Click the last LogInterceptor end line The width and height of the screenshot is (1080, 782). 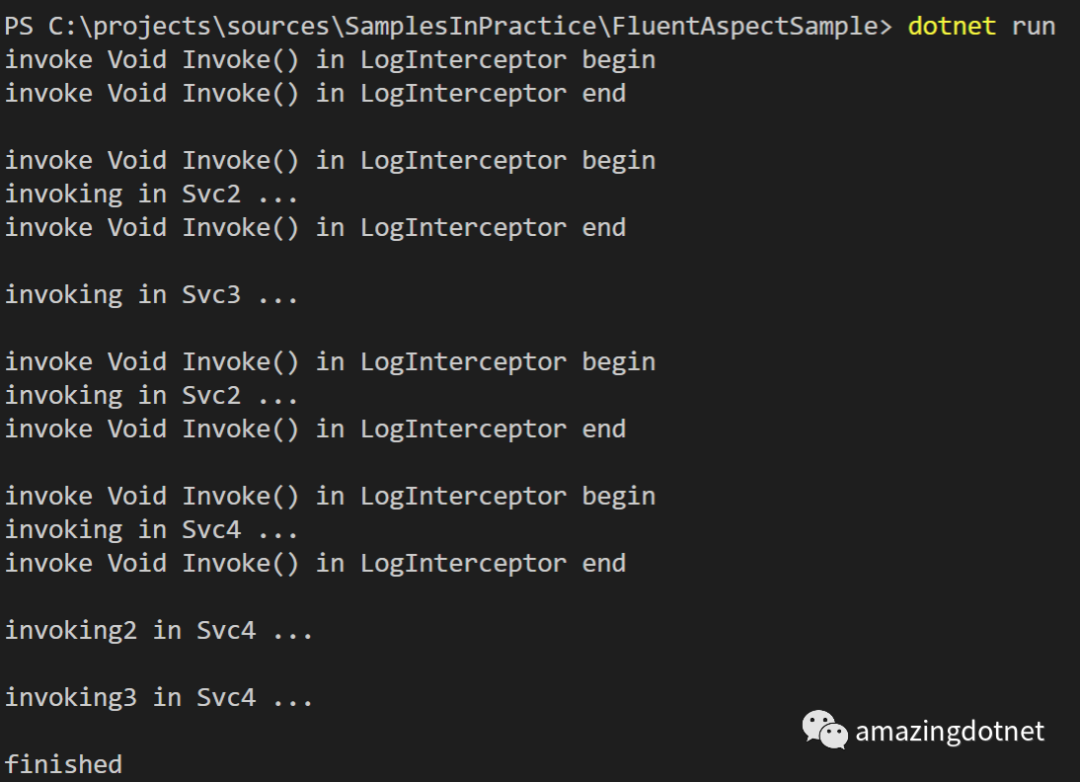(x=315, y=564)
